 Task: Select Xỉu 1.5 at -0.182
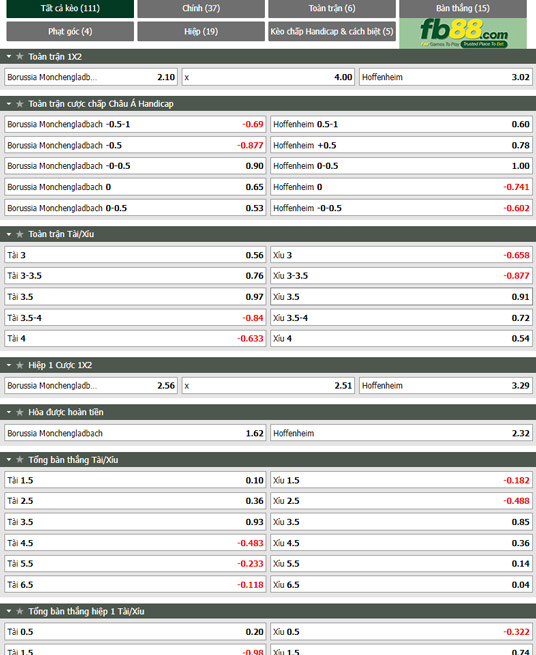pos(401,480)
